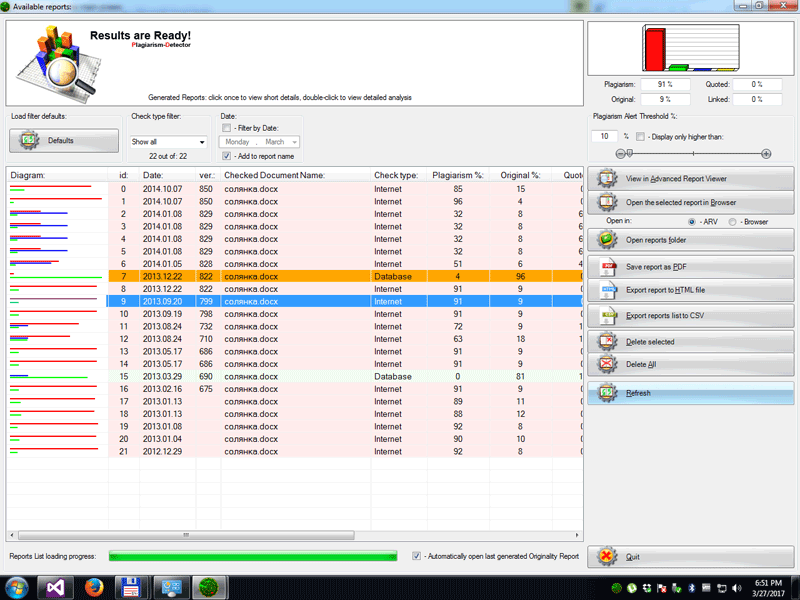Viewport: 800px width, 600px height.
Task: Sort by the Diagram column header
Action: [57, 175]
